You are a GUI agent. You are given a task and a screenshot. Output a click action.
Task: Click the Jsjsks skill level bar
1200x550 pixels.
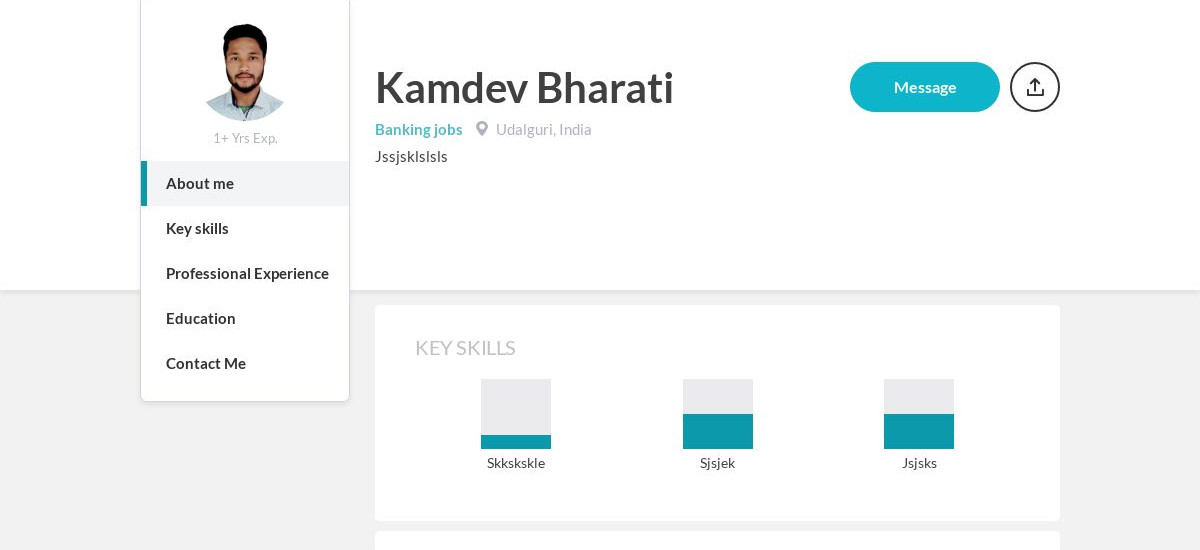(x=919, y=414)
